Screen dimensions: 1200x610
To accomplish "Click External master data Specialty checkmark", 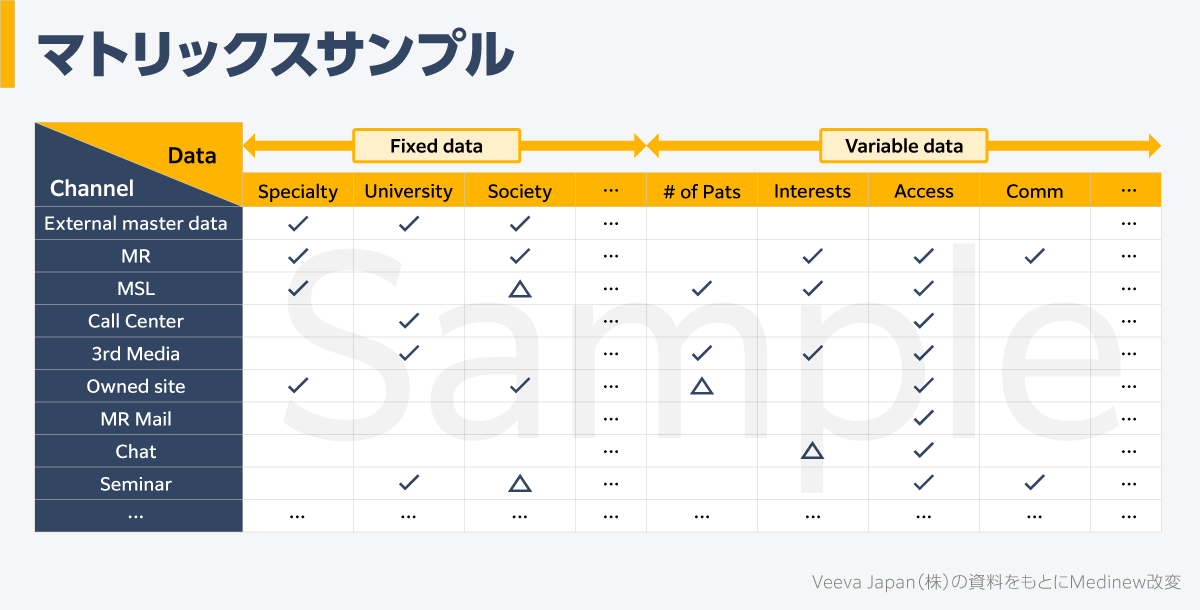I will (x=298, y=224).
